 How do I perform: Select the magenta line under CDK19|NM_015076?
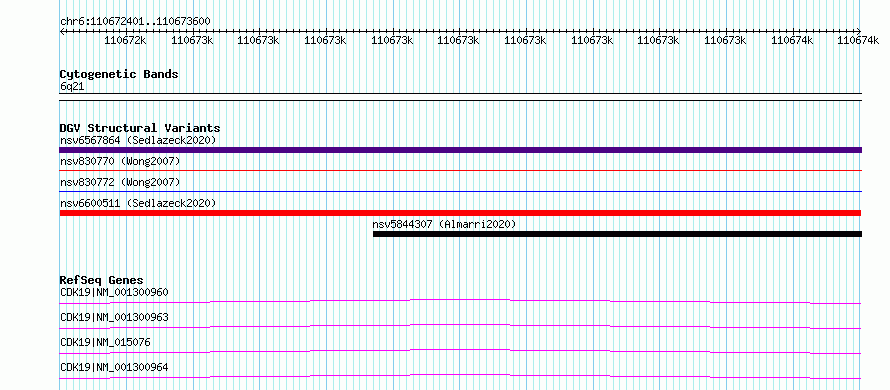tap(460, 351)
